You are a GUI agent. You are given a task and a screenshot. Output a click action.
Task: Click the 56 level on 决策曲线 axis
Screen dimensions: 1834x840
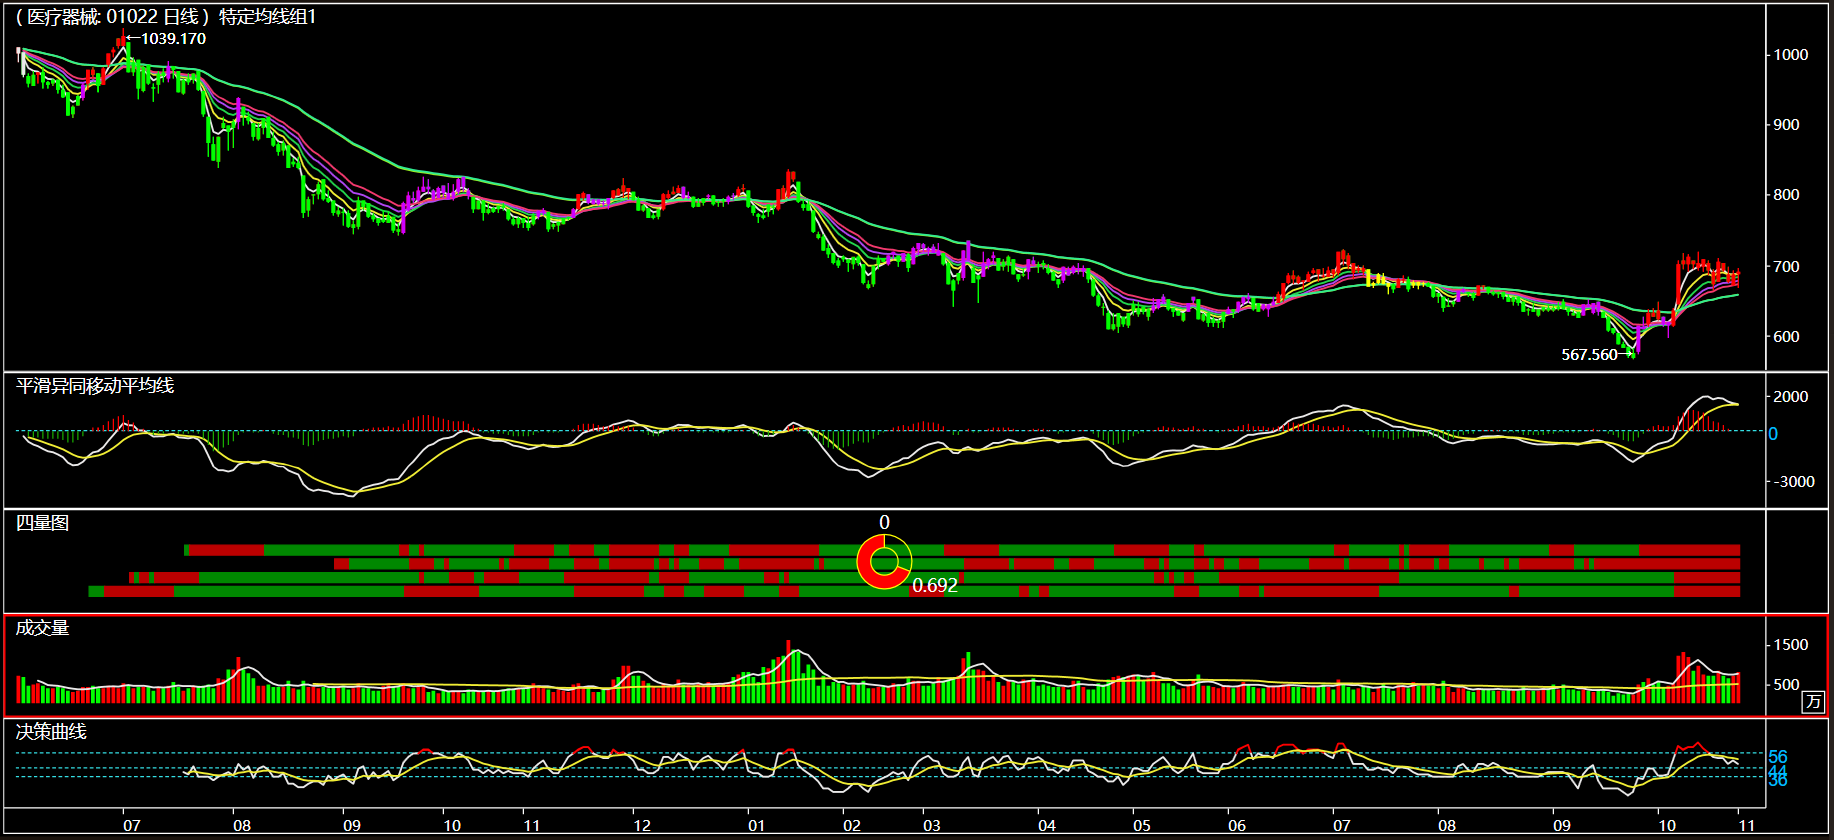1778,757
